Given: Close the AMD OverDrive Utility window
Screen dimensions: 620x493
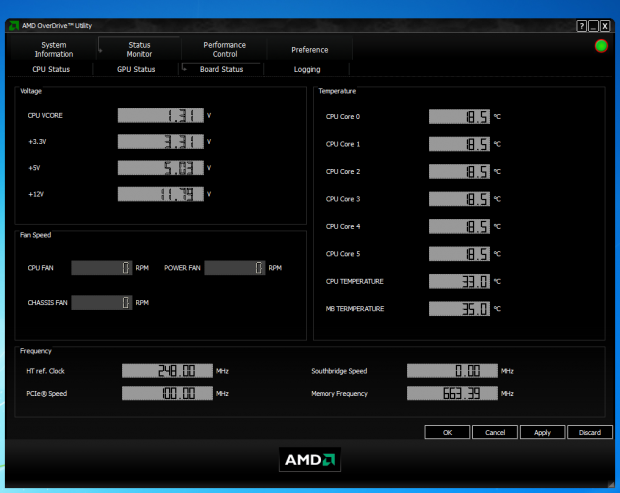Looking at the screenshot, I should [x=605, y=26].
